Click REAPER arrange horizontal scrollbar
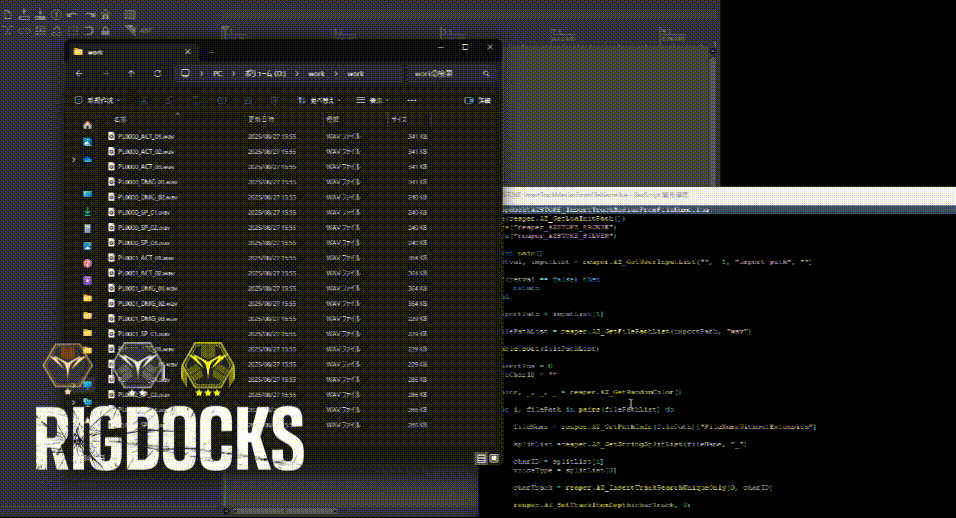The height and width of the screenshot is (518, 956). pyautogui.click(x=285, y=511)
